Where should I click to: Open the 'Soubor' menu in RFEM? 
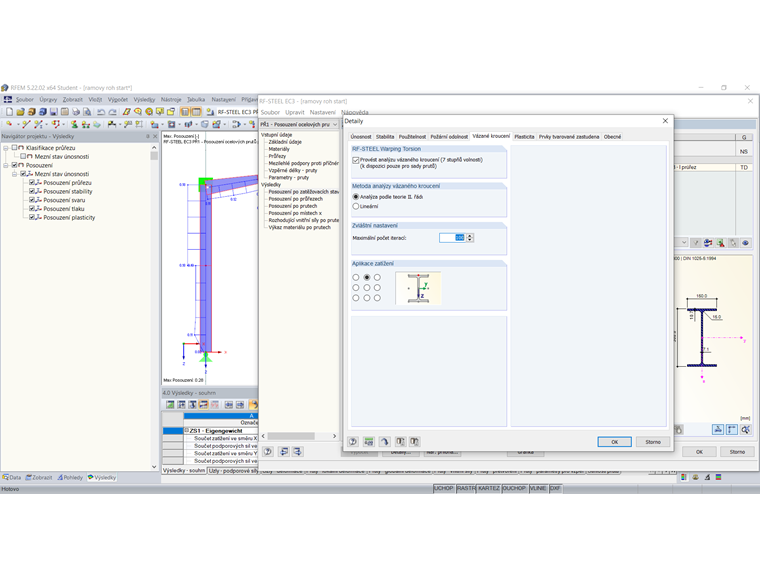25,99
